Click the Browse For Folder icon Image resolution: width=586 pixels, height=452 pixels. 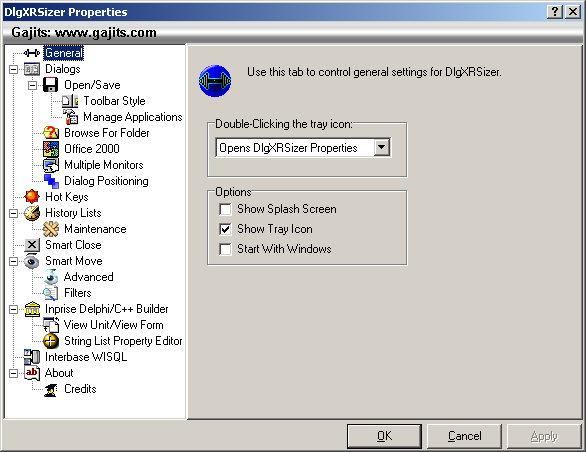[x=51, y=133]
